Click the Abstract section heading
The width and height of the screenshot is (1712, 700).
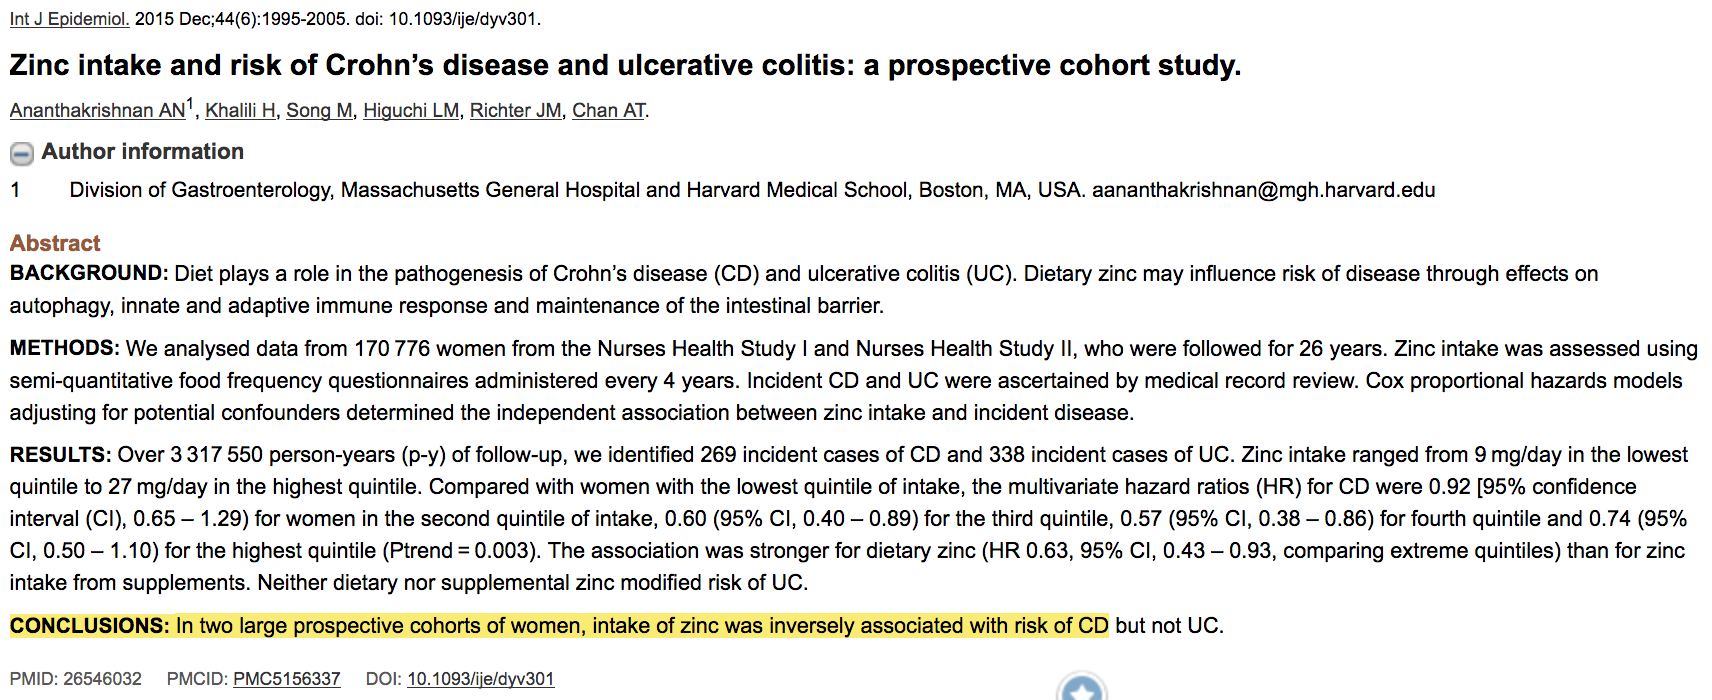pyautogui.click(x=55, y=243)
